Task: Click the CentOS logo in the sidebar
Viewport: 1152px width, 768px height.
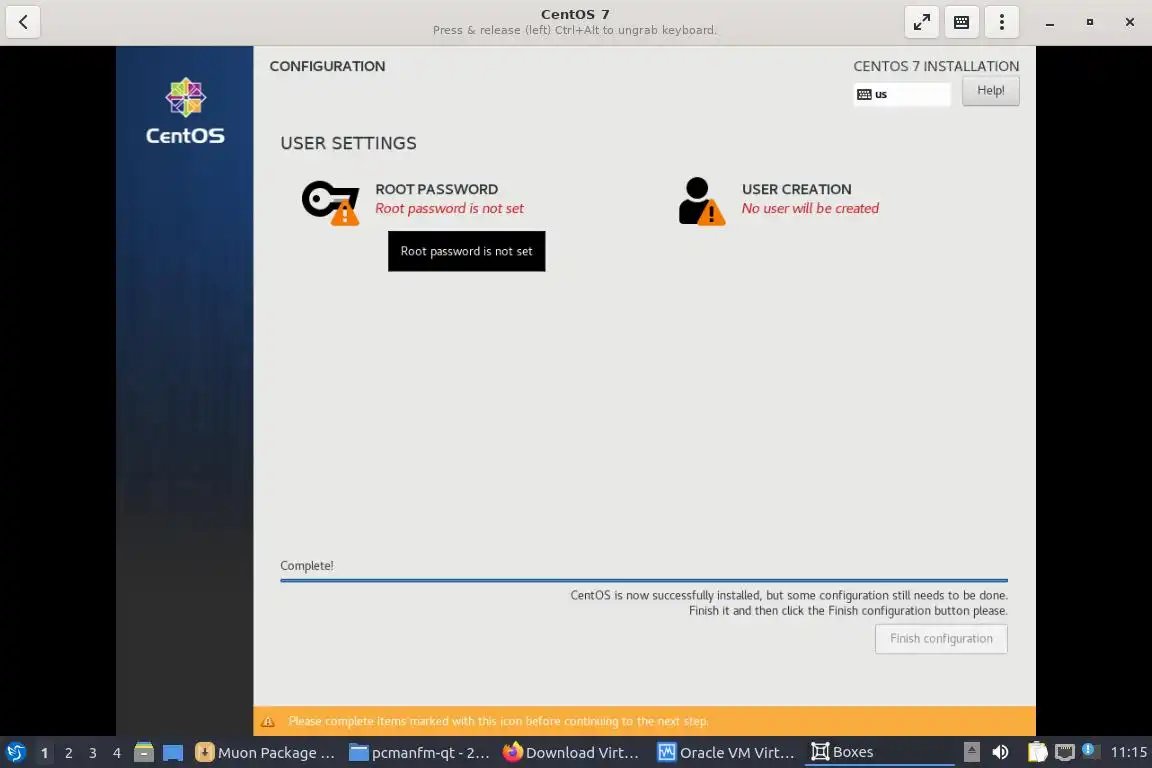Action: point(185,111)
